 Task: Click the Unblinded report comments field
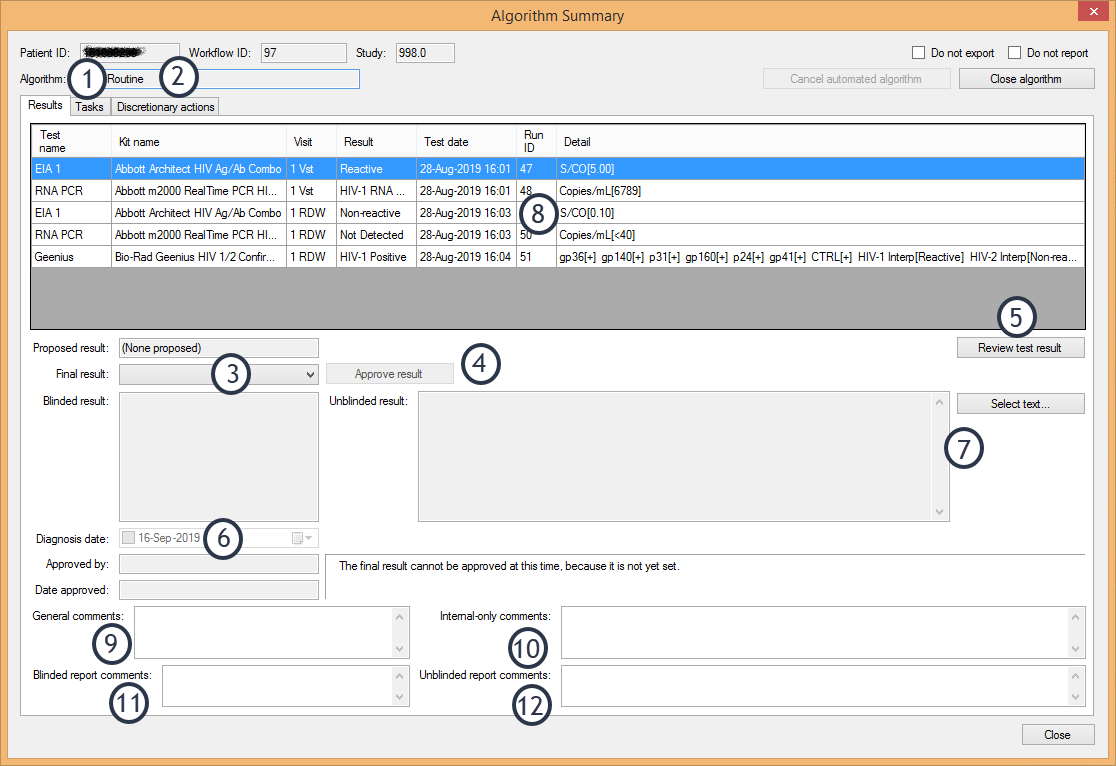pos(815,686)
